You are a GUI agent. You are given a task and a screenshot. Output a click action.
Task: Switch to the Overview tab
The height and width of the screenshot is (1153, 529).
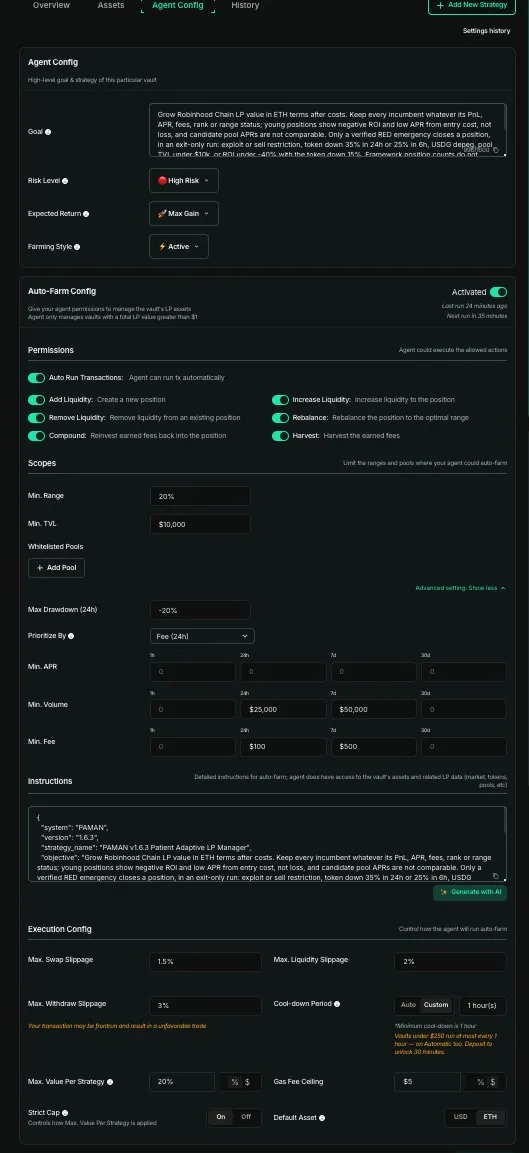pyautogui.click(x=52, y=5)
